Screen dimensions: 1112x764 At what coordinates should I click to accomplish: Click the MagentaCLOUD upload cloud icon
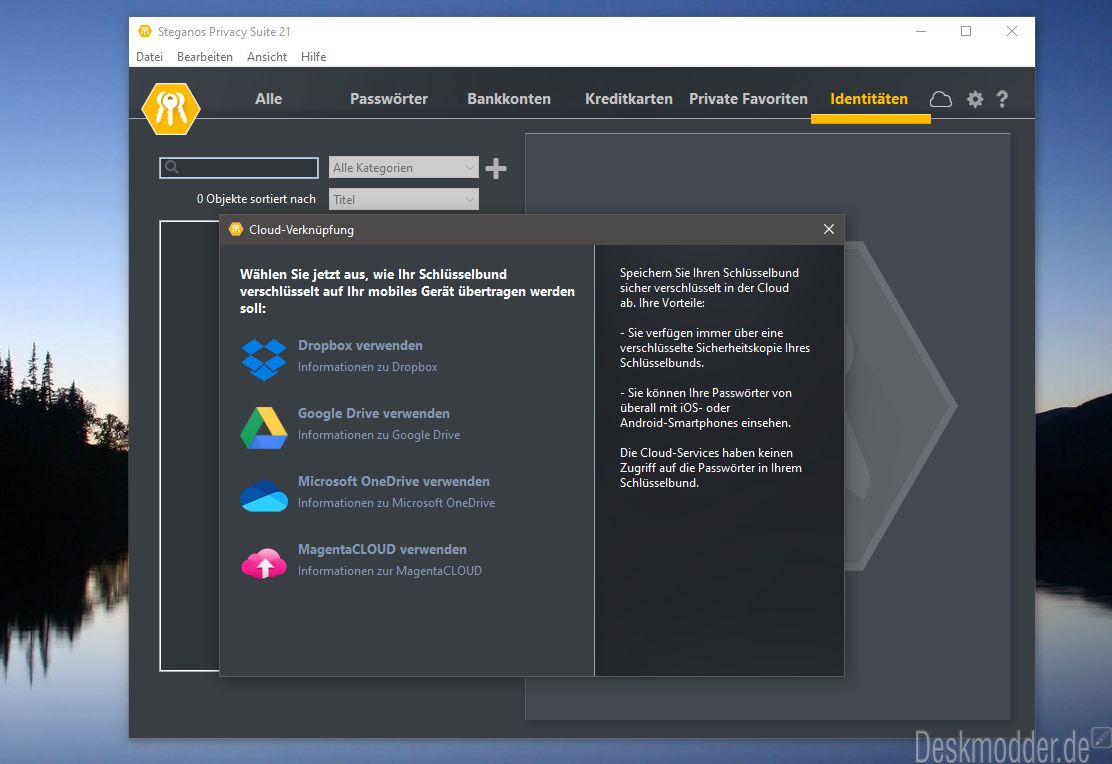point(264,563)
